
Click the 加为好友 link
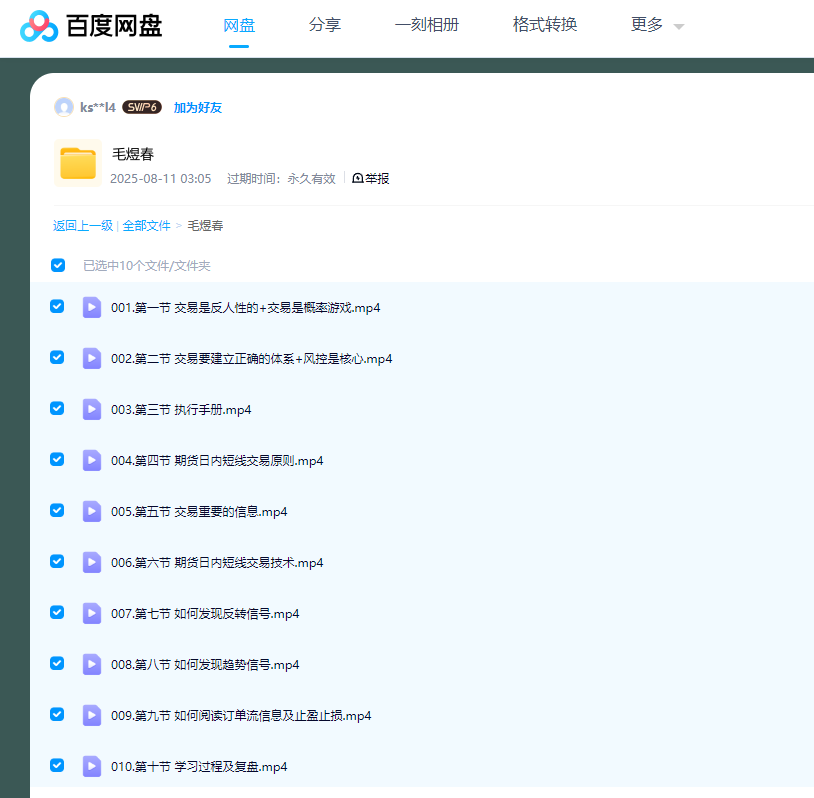pyautogui.click(x=198, y=108)
